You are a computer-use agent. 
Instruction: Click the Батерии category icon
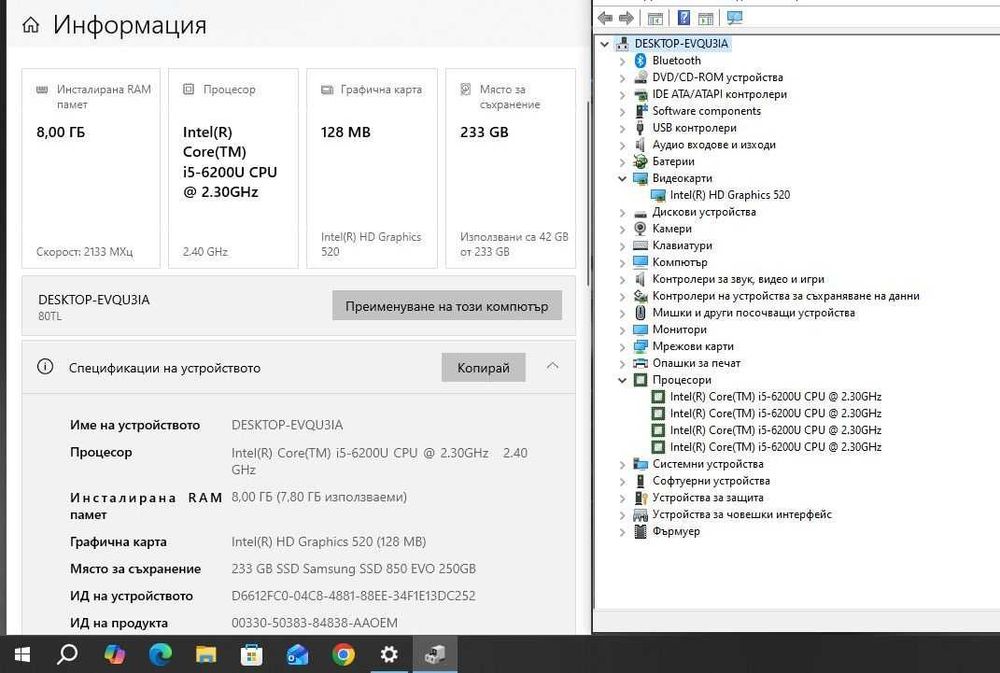point(640,161)
